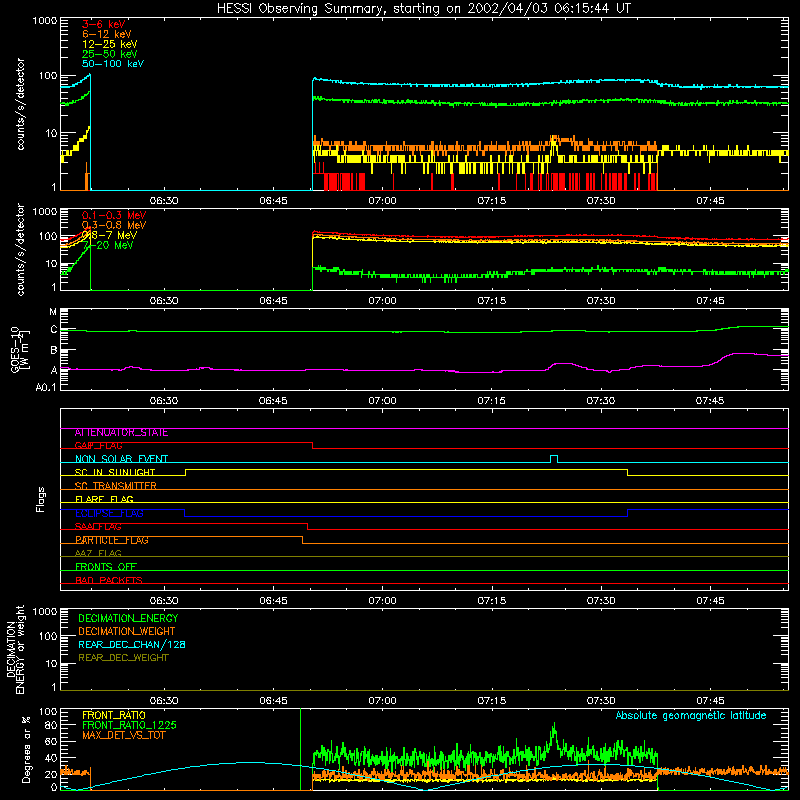This screenshot has height=800, width=800.
Task: Click the C class tick label on GOES plot
Action: coord(54,330)
